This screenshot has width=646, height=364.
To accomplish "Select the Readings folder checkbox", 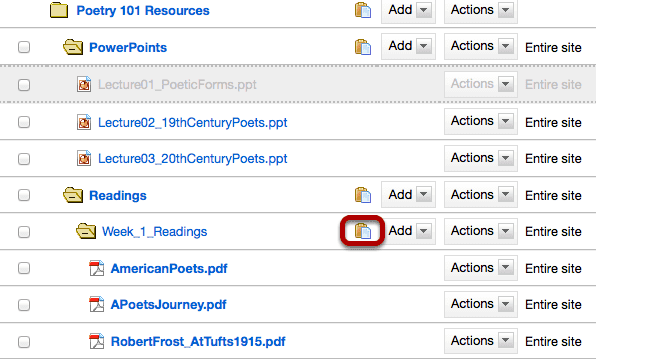I will [24, 195].
